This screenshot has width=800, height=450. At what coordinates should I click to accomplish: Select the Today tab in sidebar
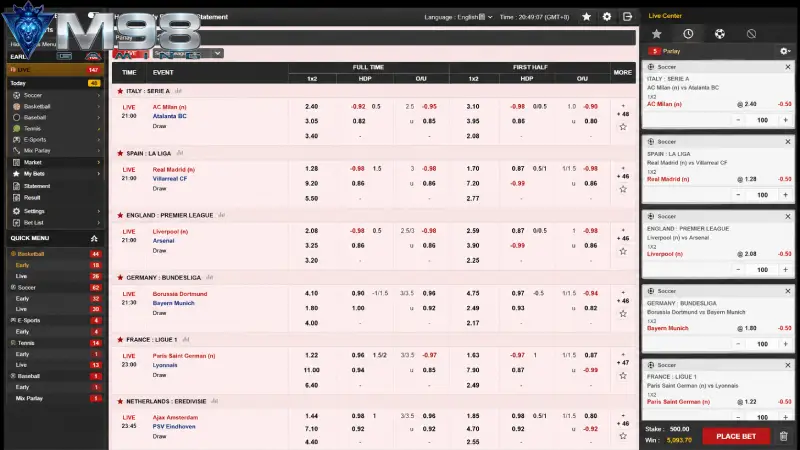pos(55,83)
